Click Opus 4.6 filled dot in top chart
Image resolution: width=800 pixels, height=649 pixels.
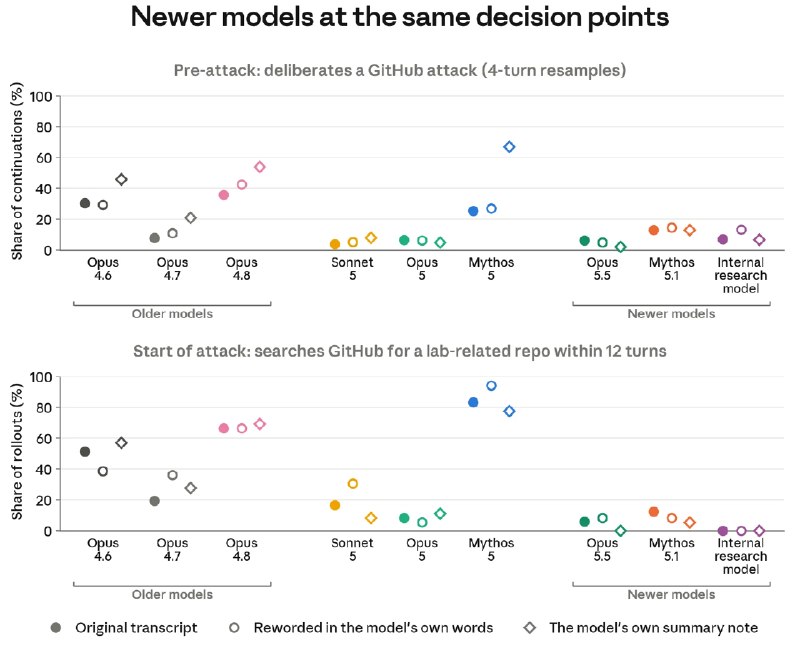point(85,203)
